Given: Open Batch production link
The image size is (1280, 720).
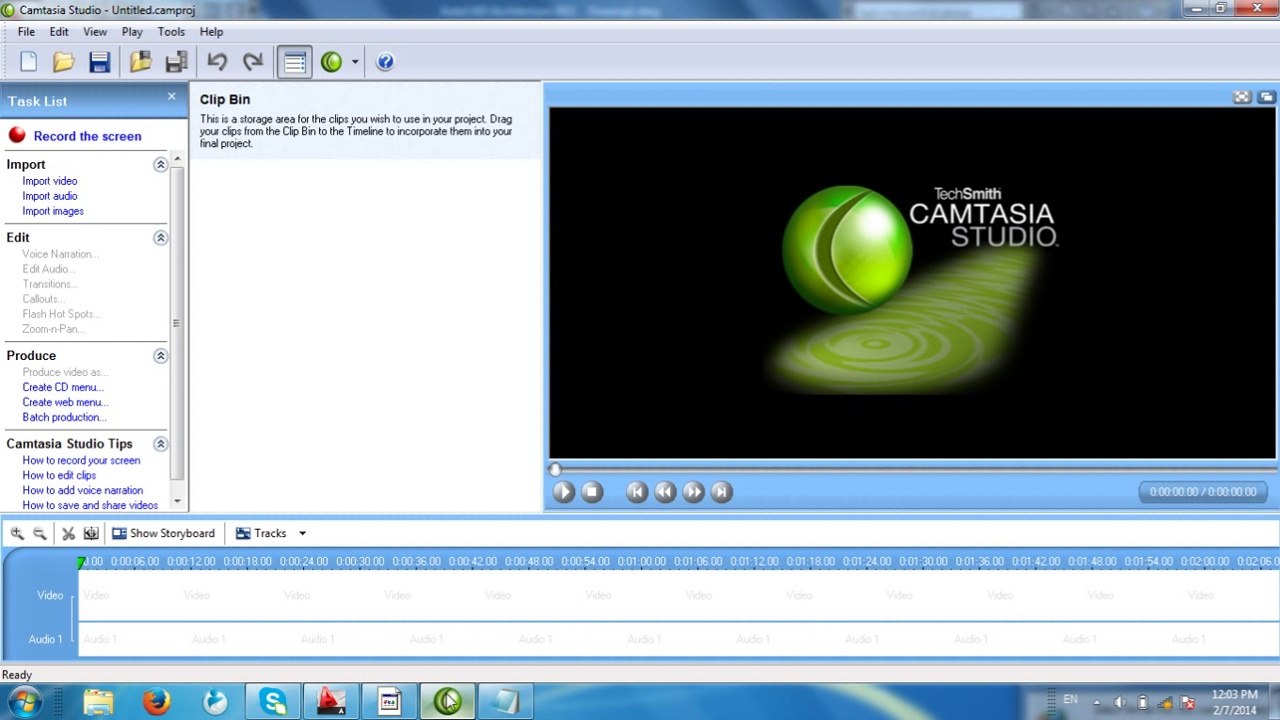Looking at the screenshot, I should pos(65,417).
